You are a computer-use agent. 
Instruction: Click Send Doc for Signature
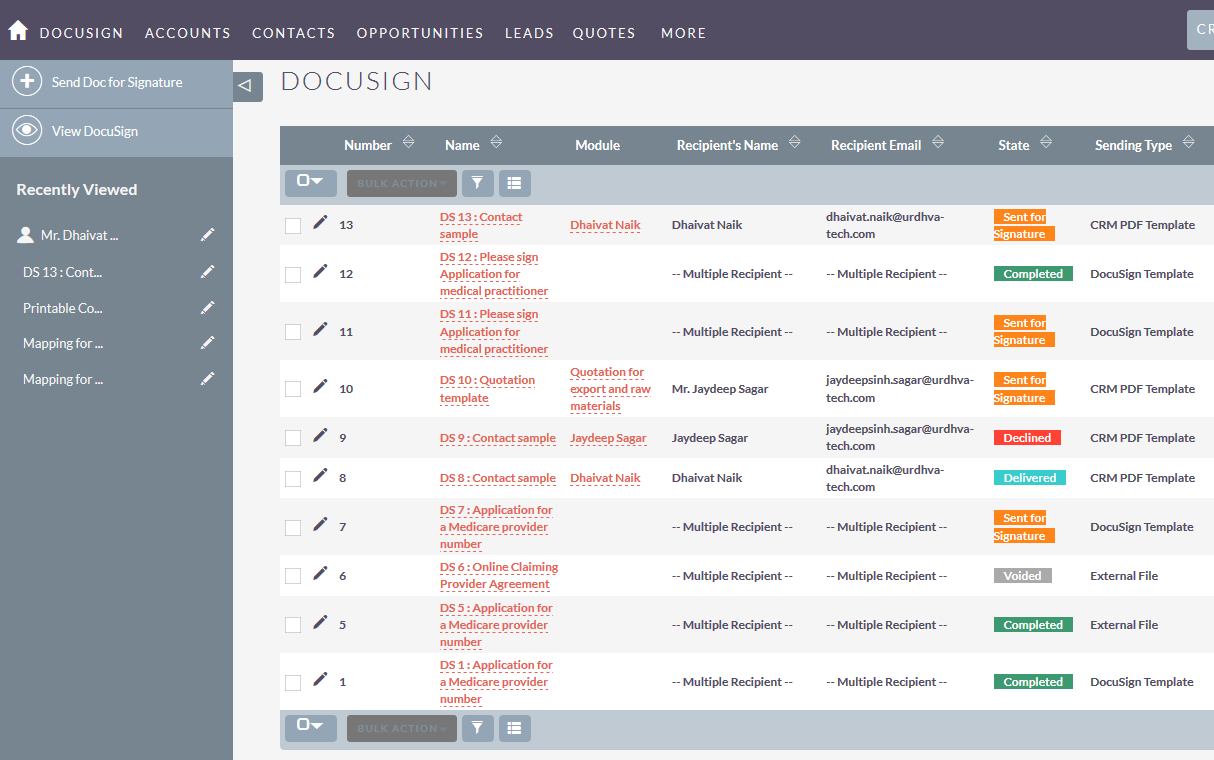coord(116,83)
